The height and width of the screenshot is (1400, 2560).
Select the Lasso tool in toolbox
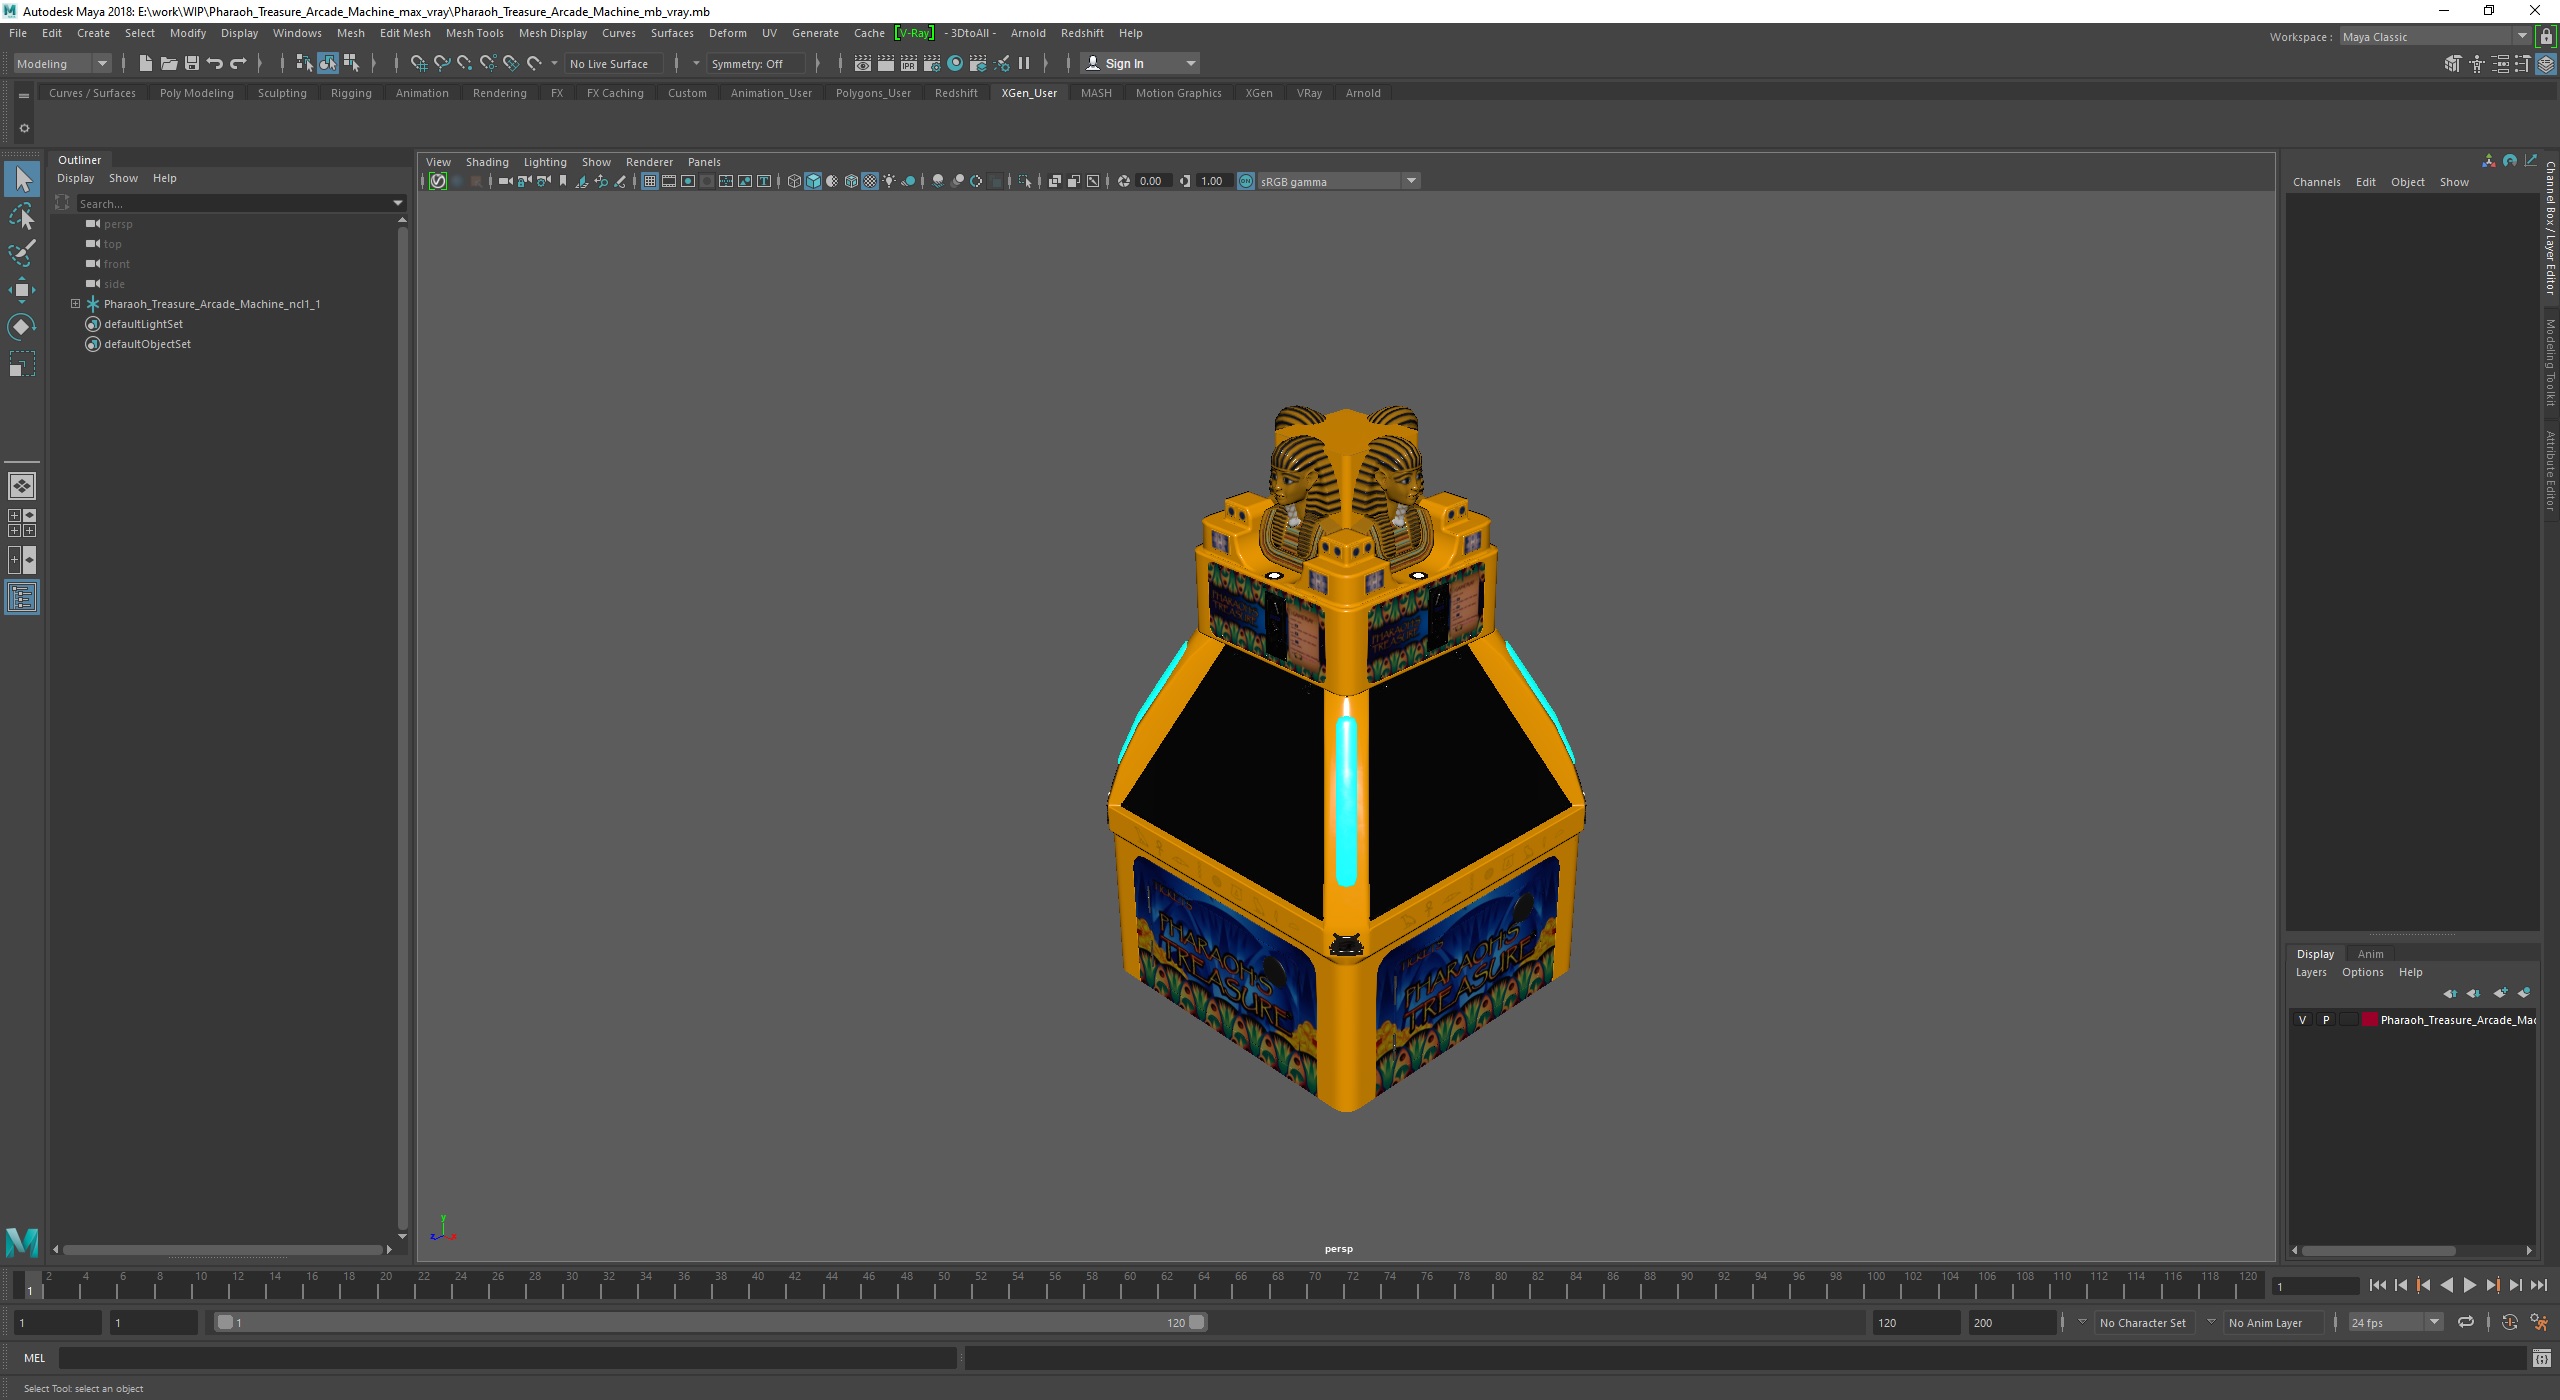tap(22, 216)
